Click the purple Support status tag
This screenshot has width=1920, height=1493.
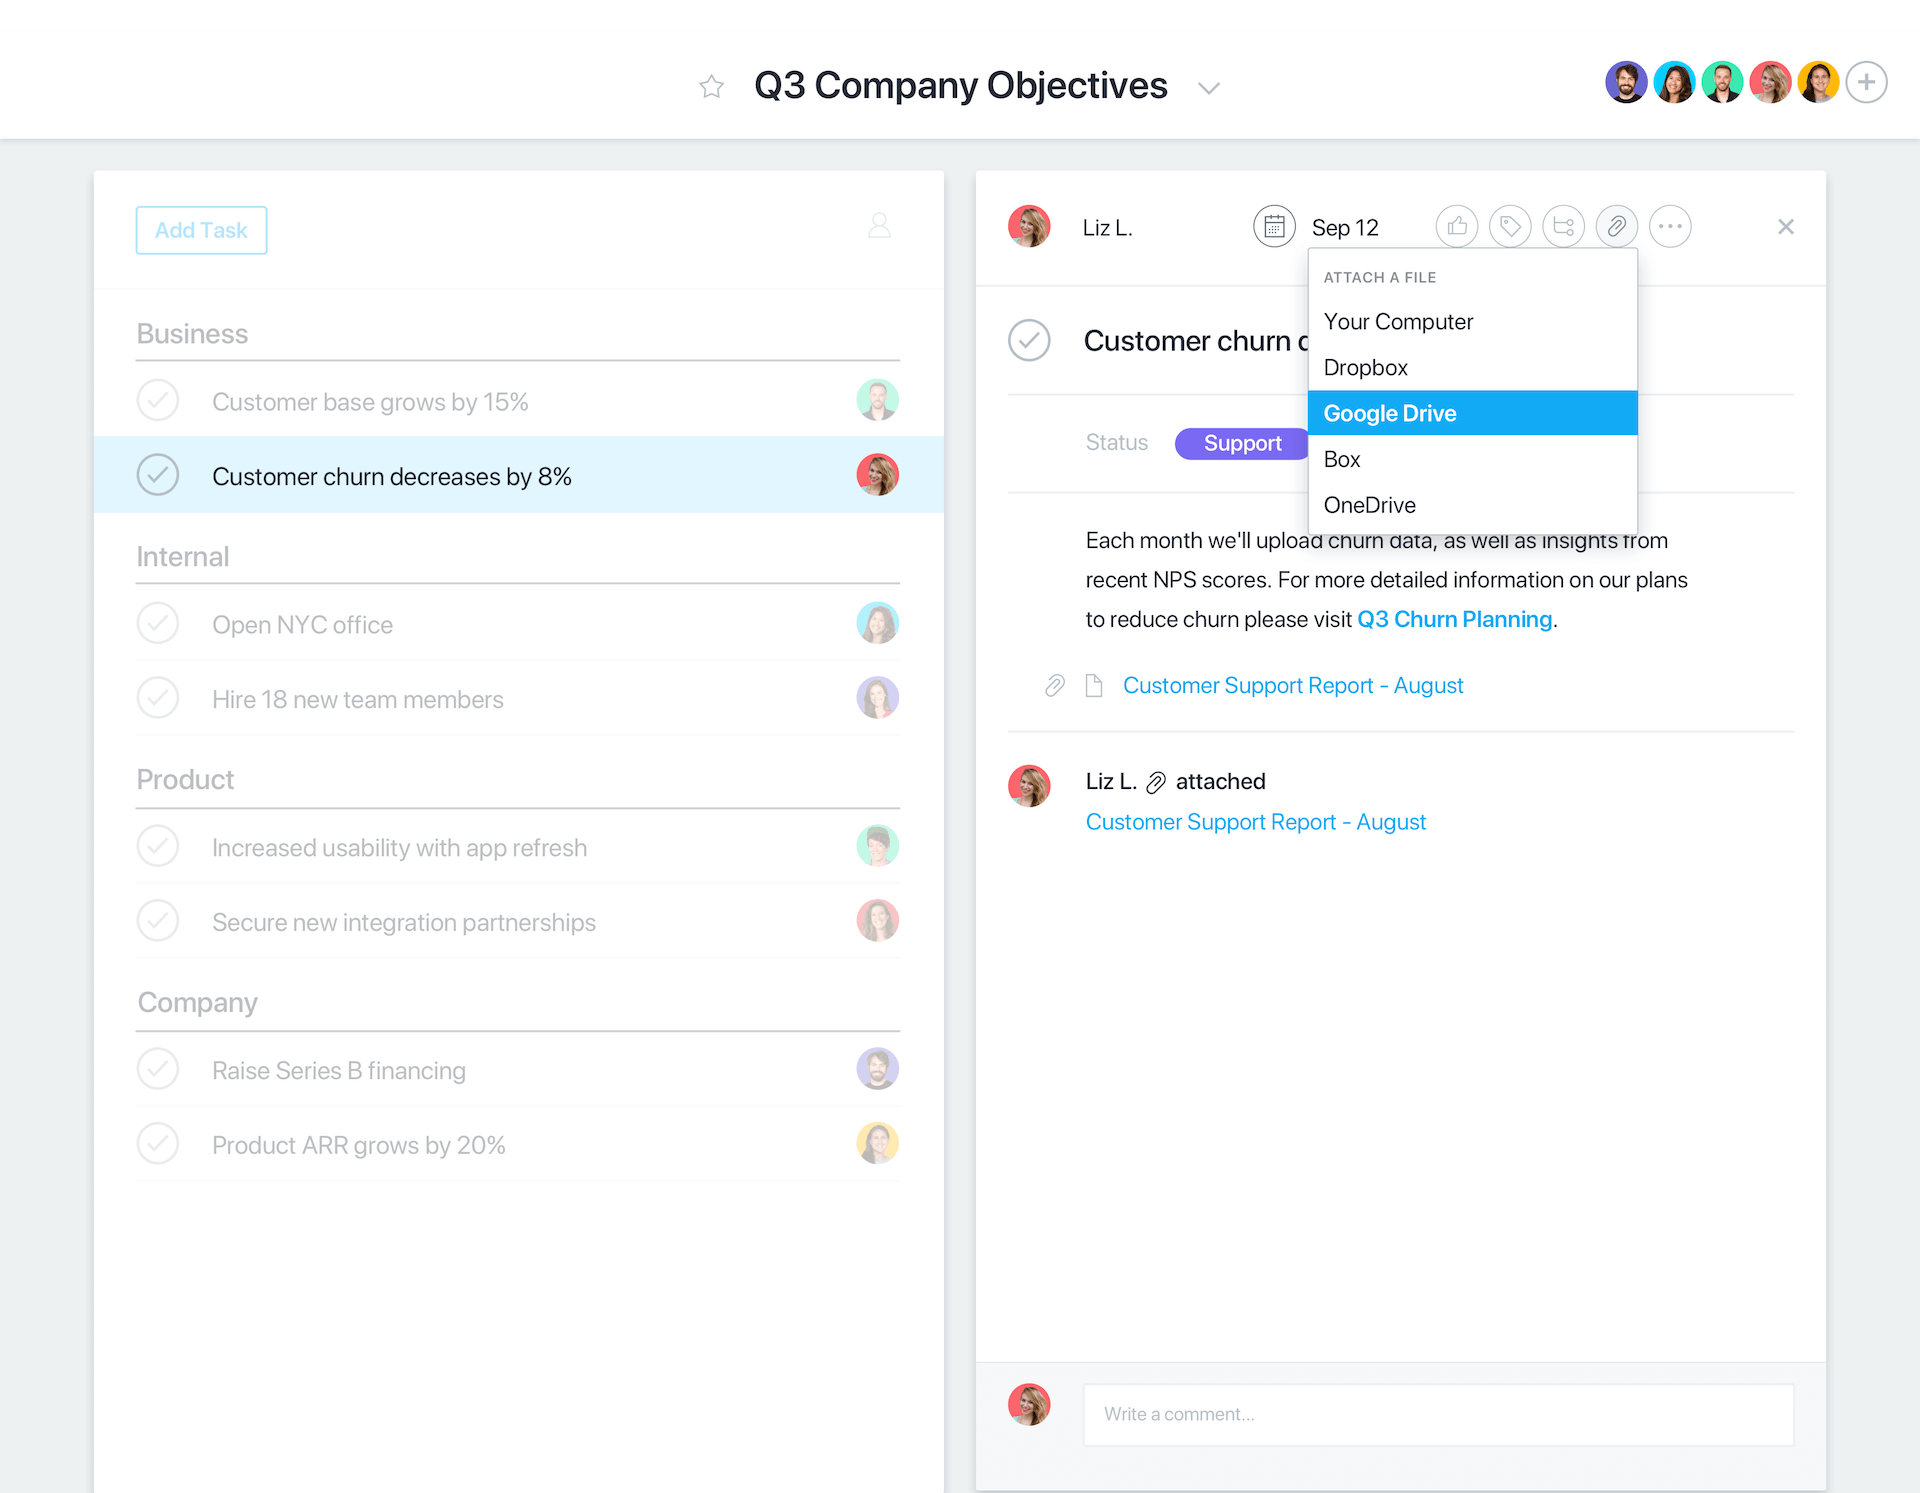click(x=1241, y=443)
